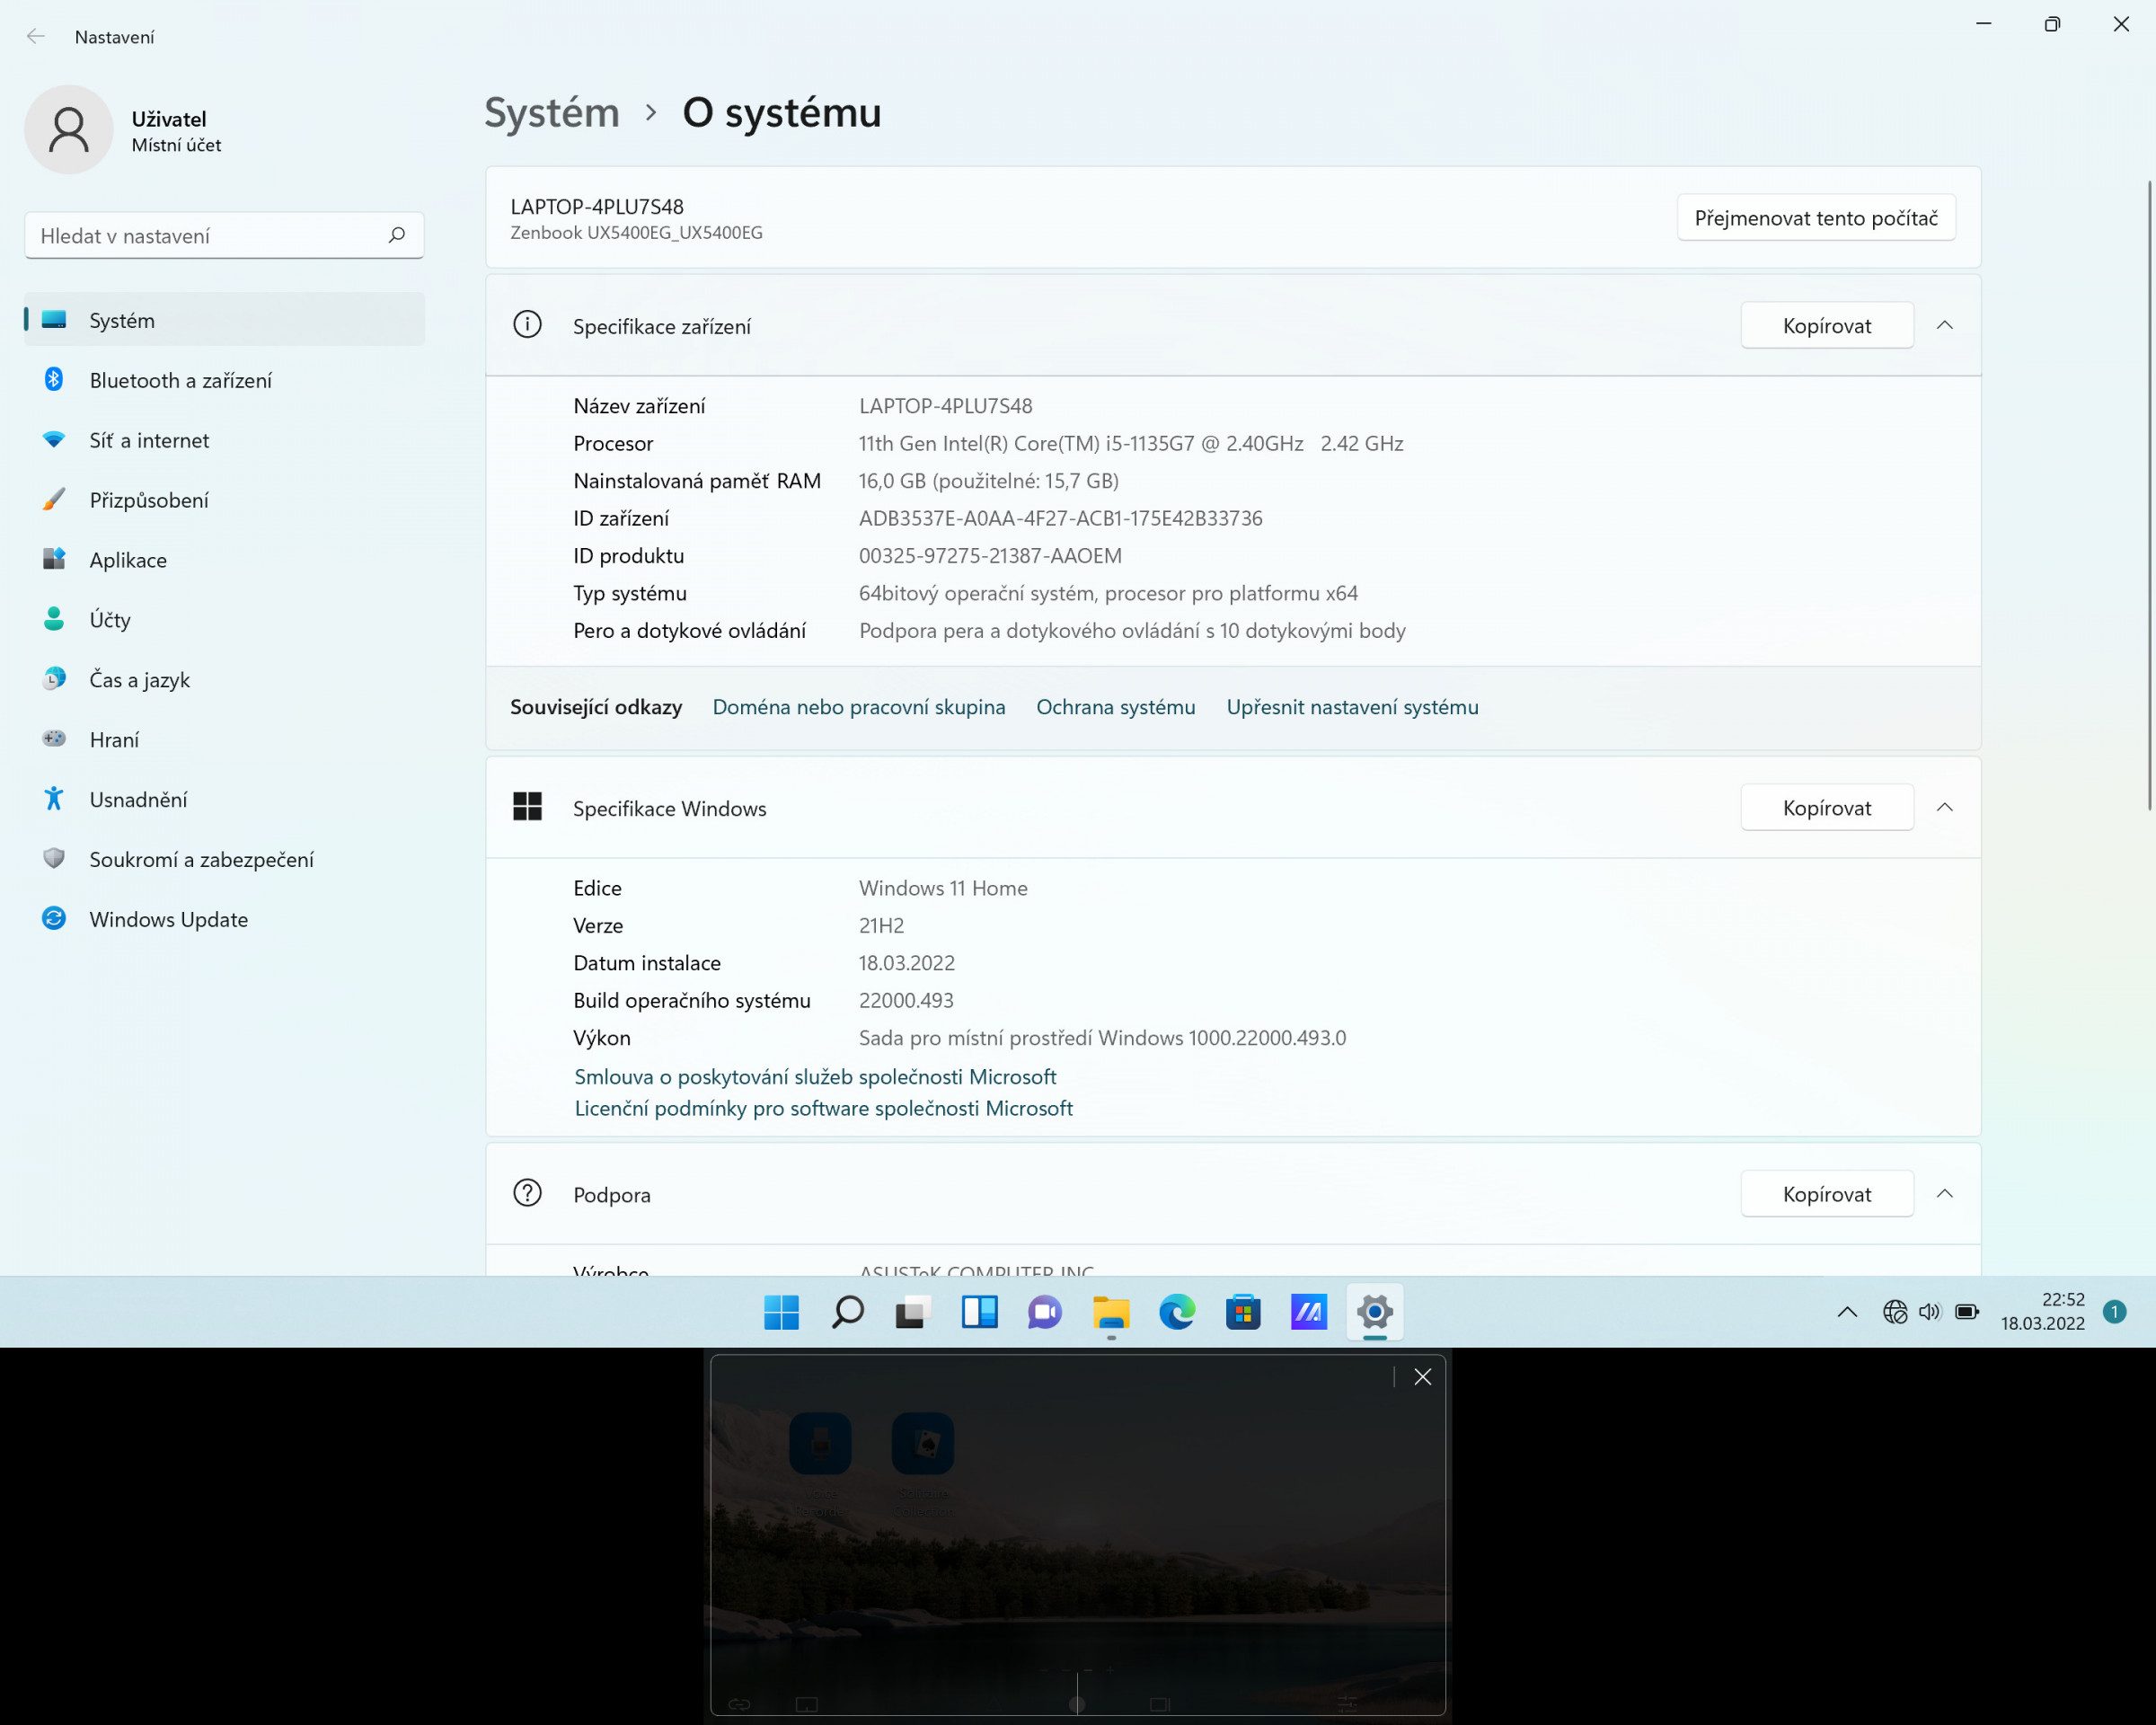Open File Explorer from the taskbar
Screen dimensions: 2156x1725
pyautogui.click(x=1111, y=1312)
